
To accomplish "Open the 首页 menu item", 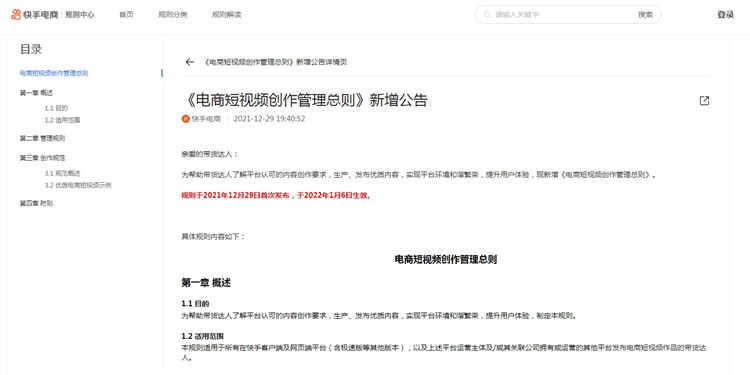I will pyautogui.click(x=126, y=15).
